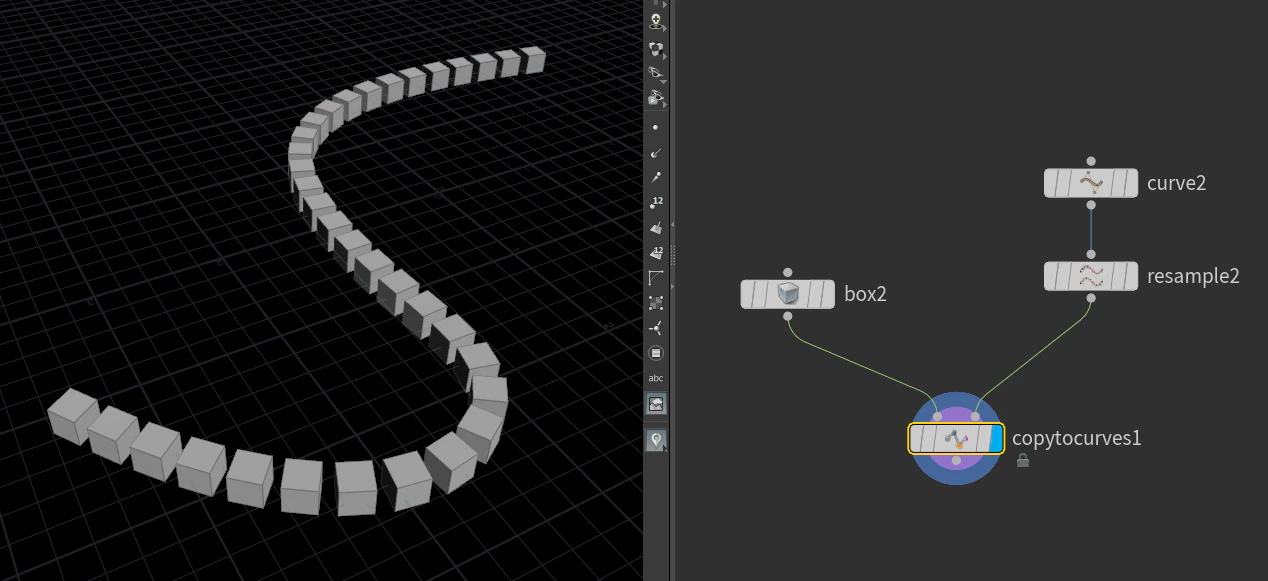Click the output connector dot of box2

tap(788, 317)
